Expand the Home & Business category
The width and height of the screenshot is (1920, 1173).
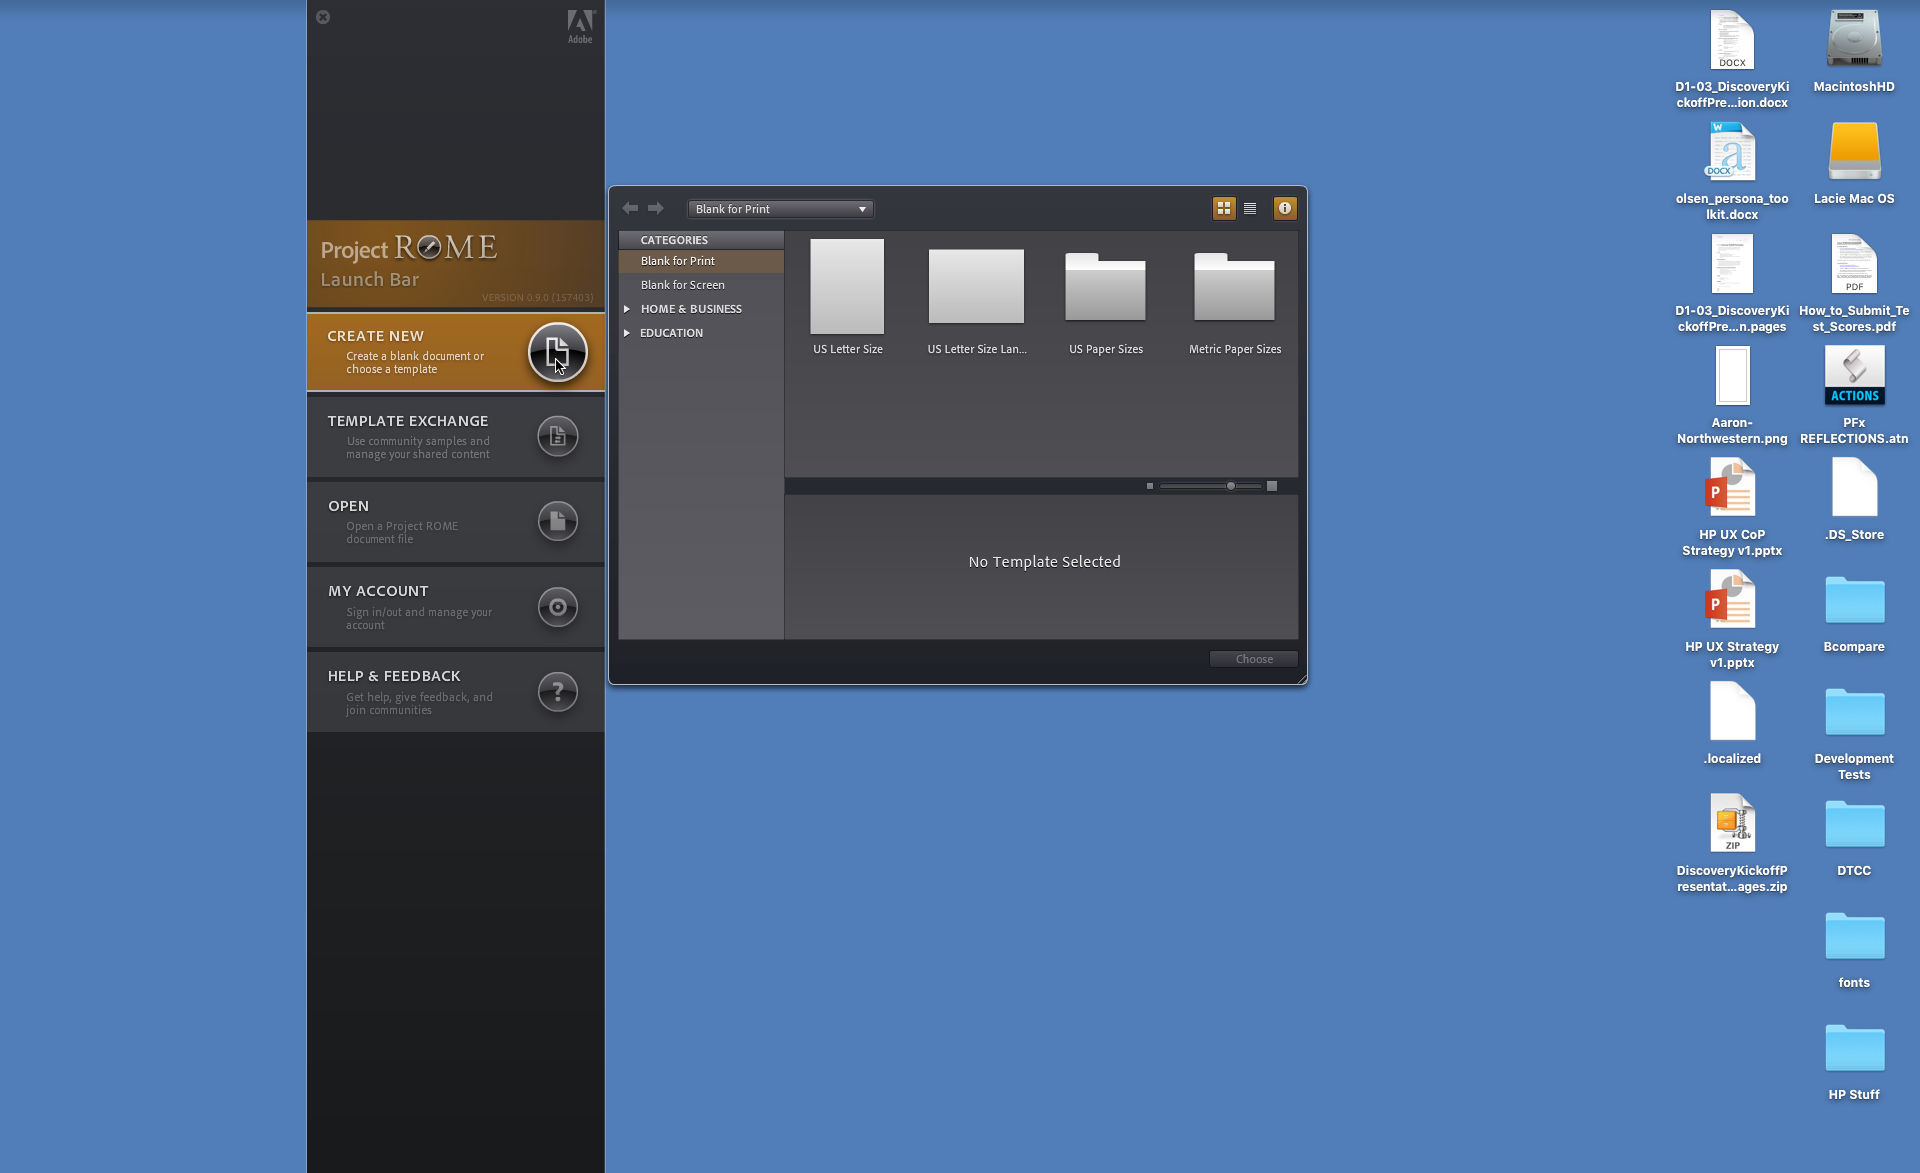pos(627,309)
